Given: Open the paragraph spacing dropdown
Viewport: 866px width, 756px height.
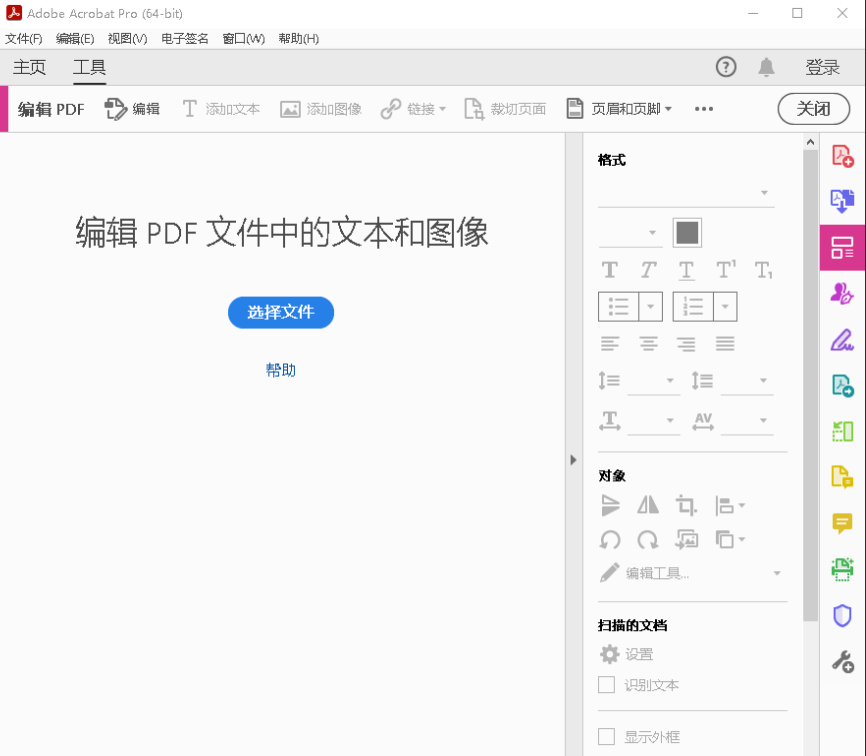Looking at the screenshot, I should click(x=747, y=380).
